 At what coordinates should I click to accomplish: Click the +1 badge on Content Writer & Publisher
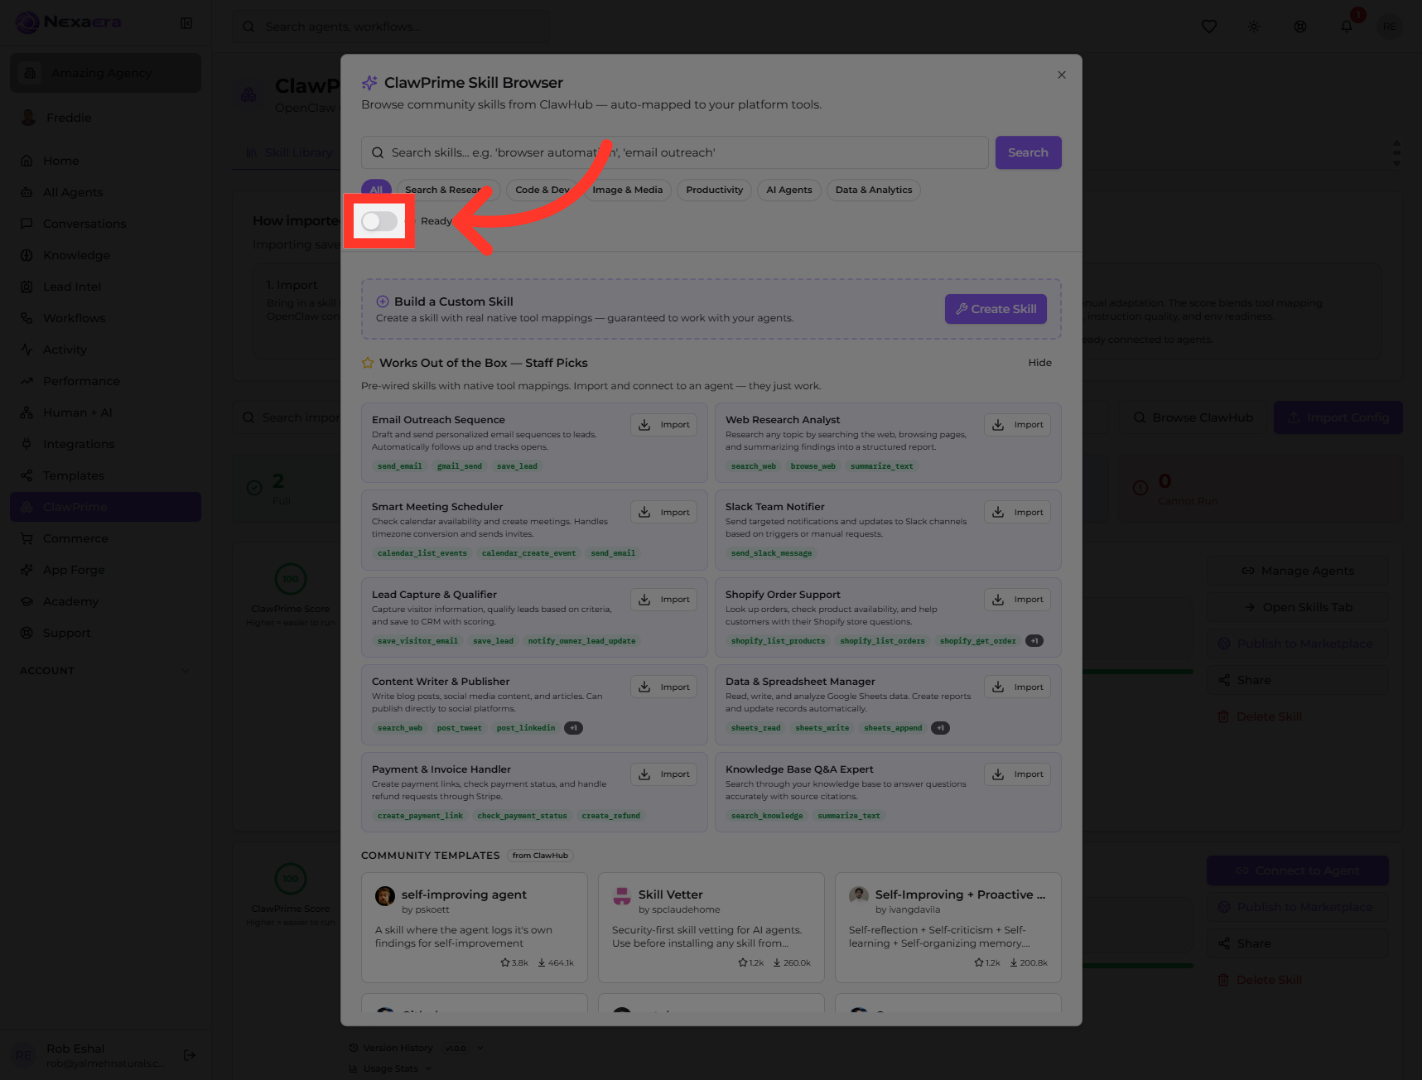coord(573,728)
